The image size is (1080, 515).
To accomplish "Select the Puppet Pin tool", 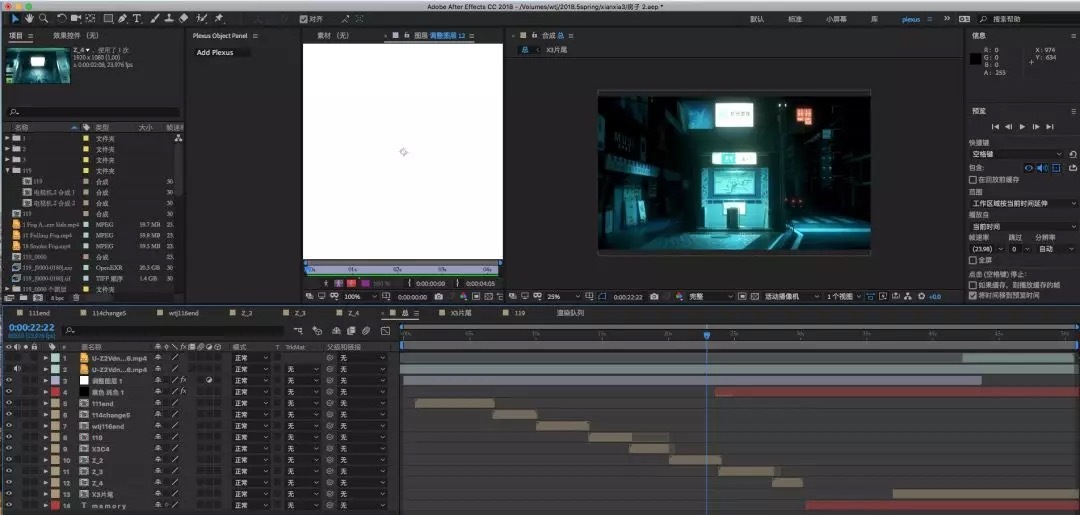I will [219, 18].
